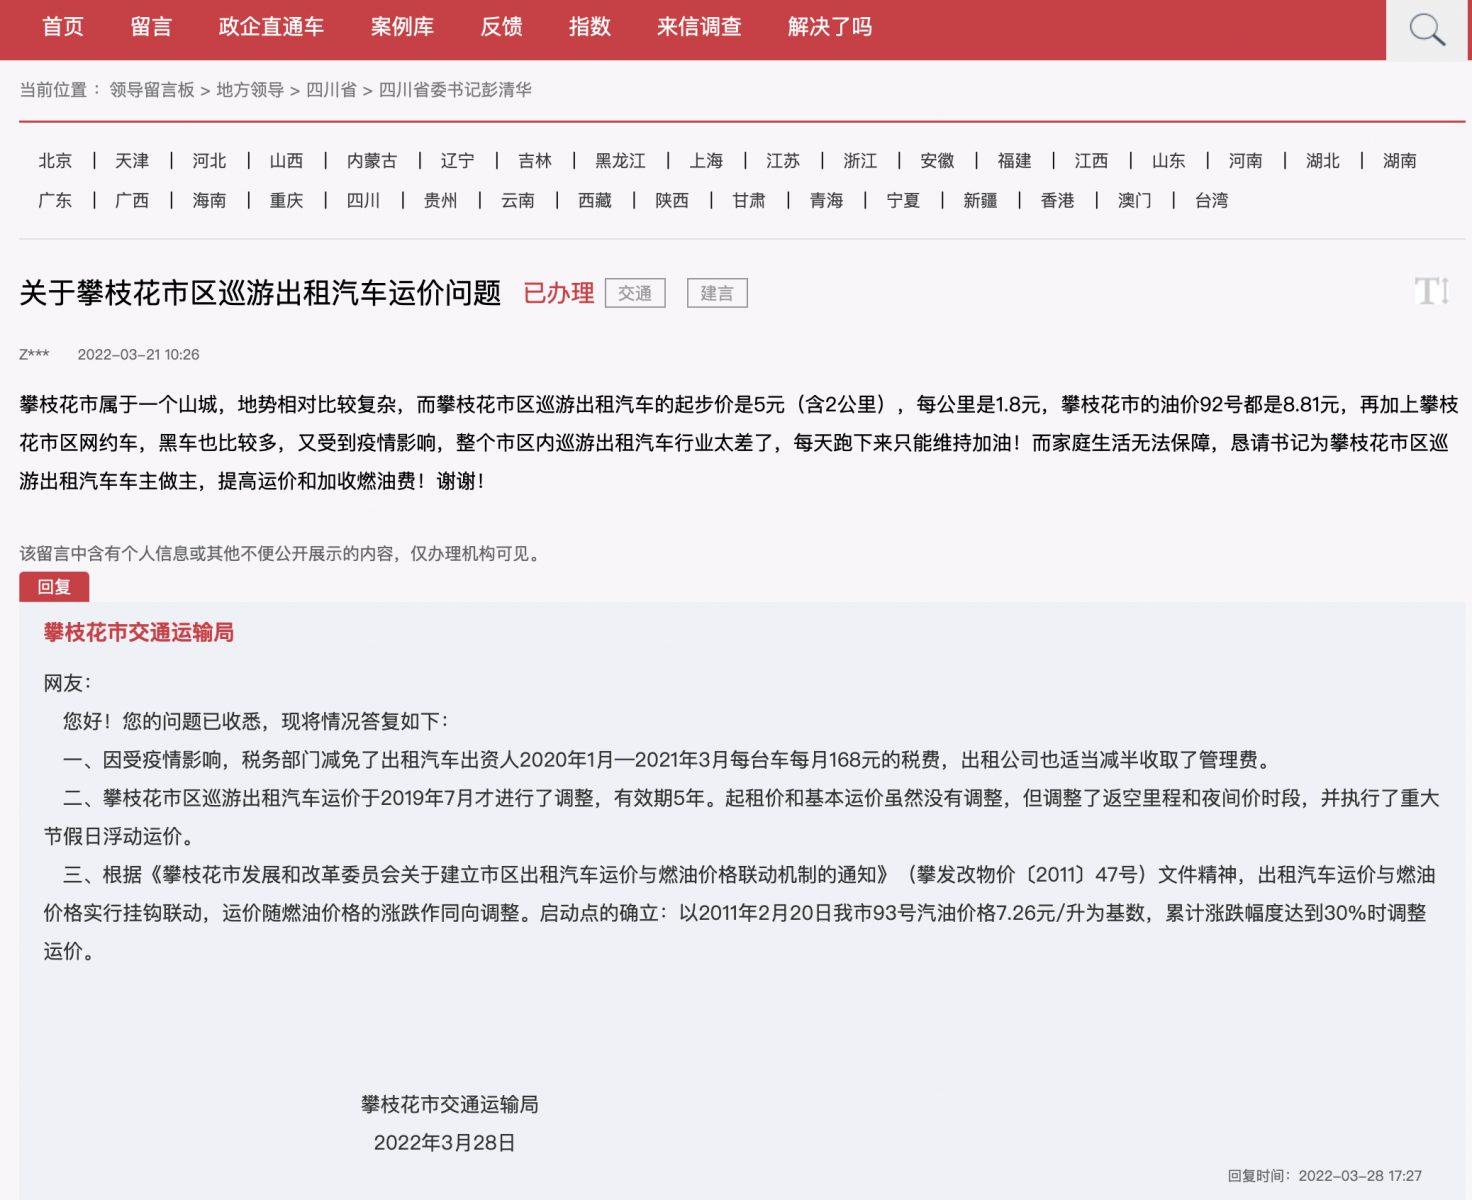The width and height of the screenshot is (1472, 1200).
Task: Open the 甘肃 region link
Action: pyautogui.click(x=749, y=201)
